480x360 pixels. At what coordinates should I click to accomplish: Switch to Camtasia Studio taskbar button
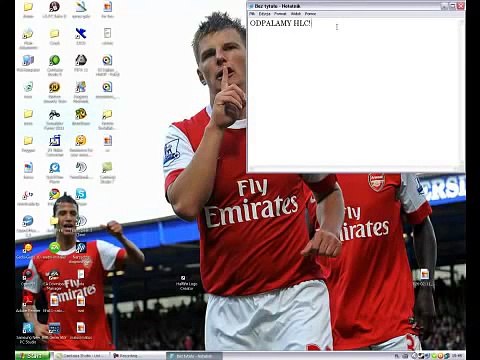pyautogui.click(x=81, y=356)
